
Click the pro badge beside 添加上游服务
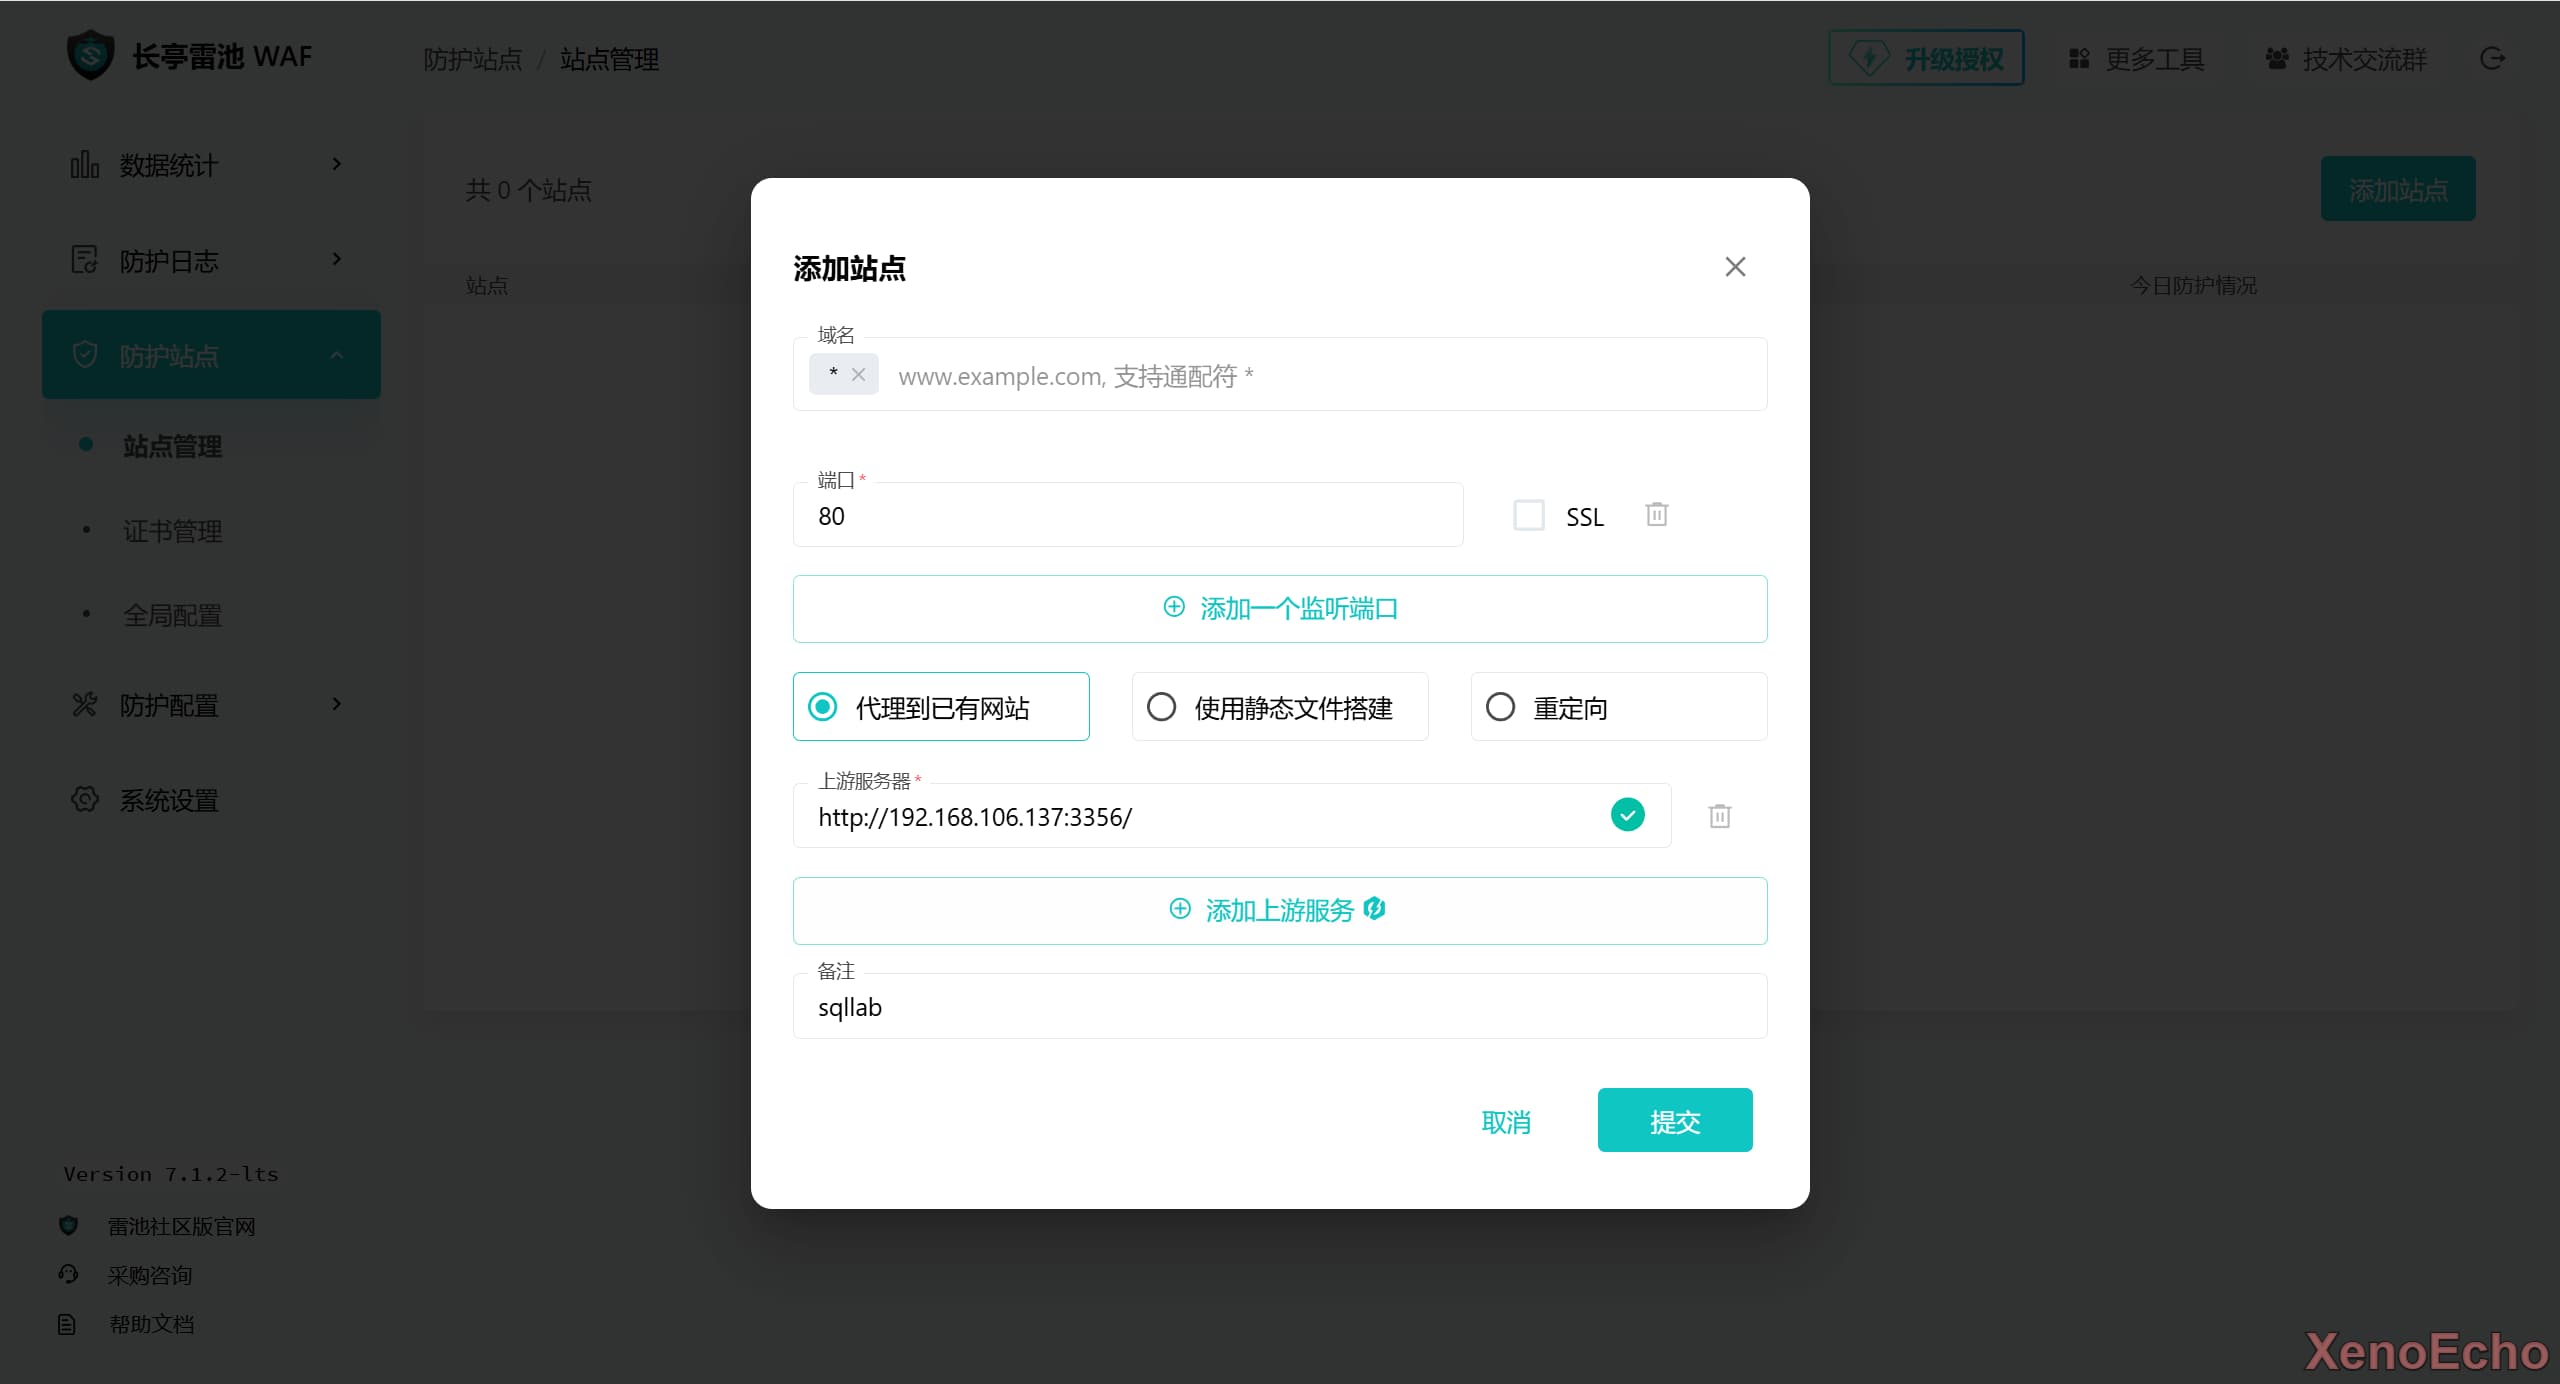(x=1375, y=908)
